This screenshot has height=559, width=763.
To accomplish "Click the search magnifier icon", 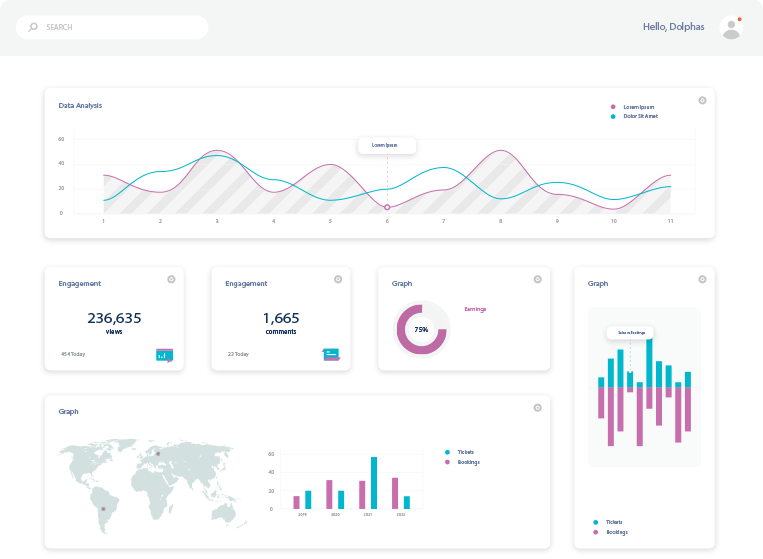I will pyautogui.click(x=33, y=27).
